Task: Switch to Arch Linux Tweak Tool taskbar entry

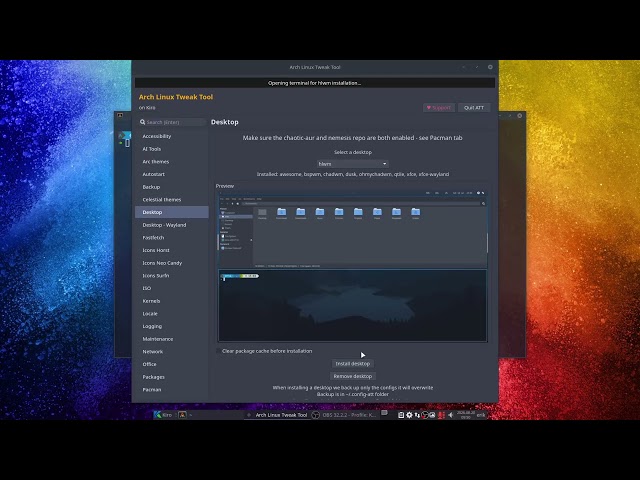Action: [276, 415]
